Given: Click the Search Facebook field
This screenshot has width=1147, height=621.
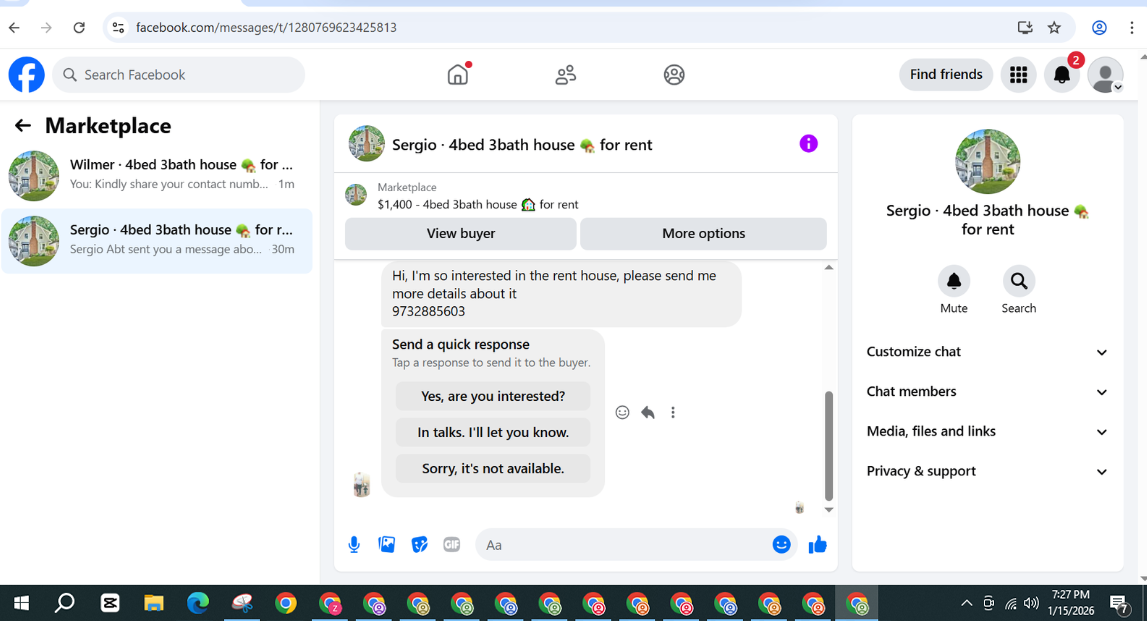Looking at the screenshot, I should 178,75.
